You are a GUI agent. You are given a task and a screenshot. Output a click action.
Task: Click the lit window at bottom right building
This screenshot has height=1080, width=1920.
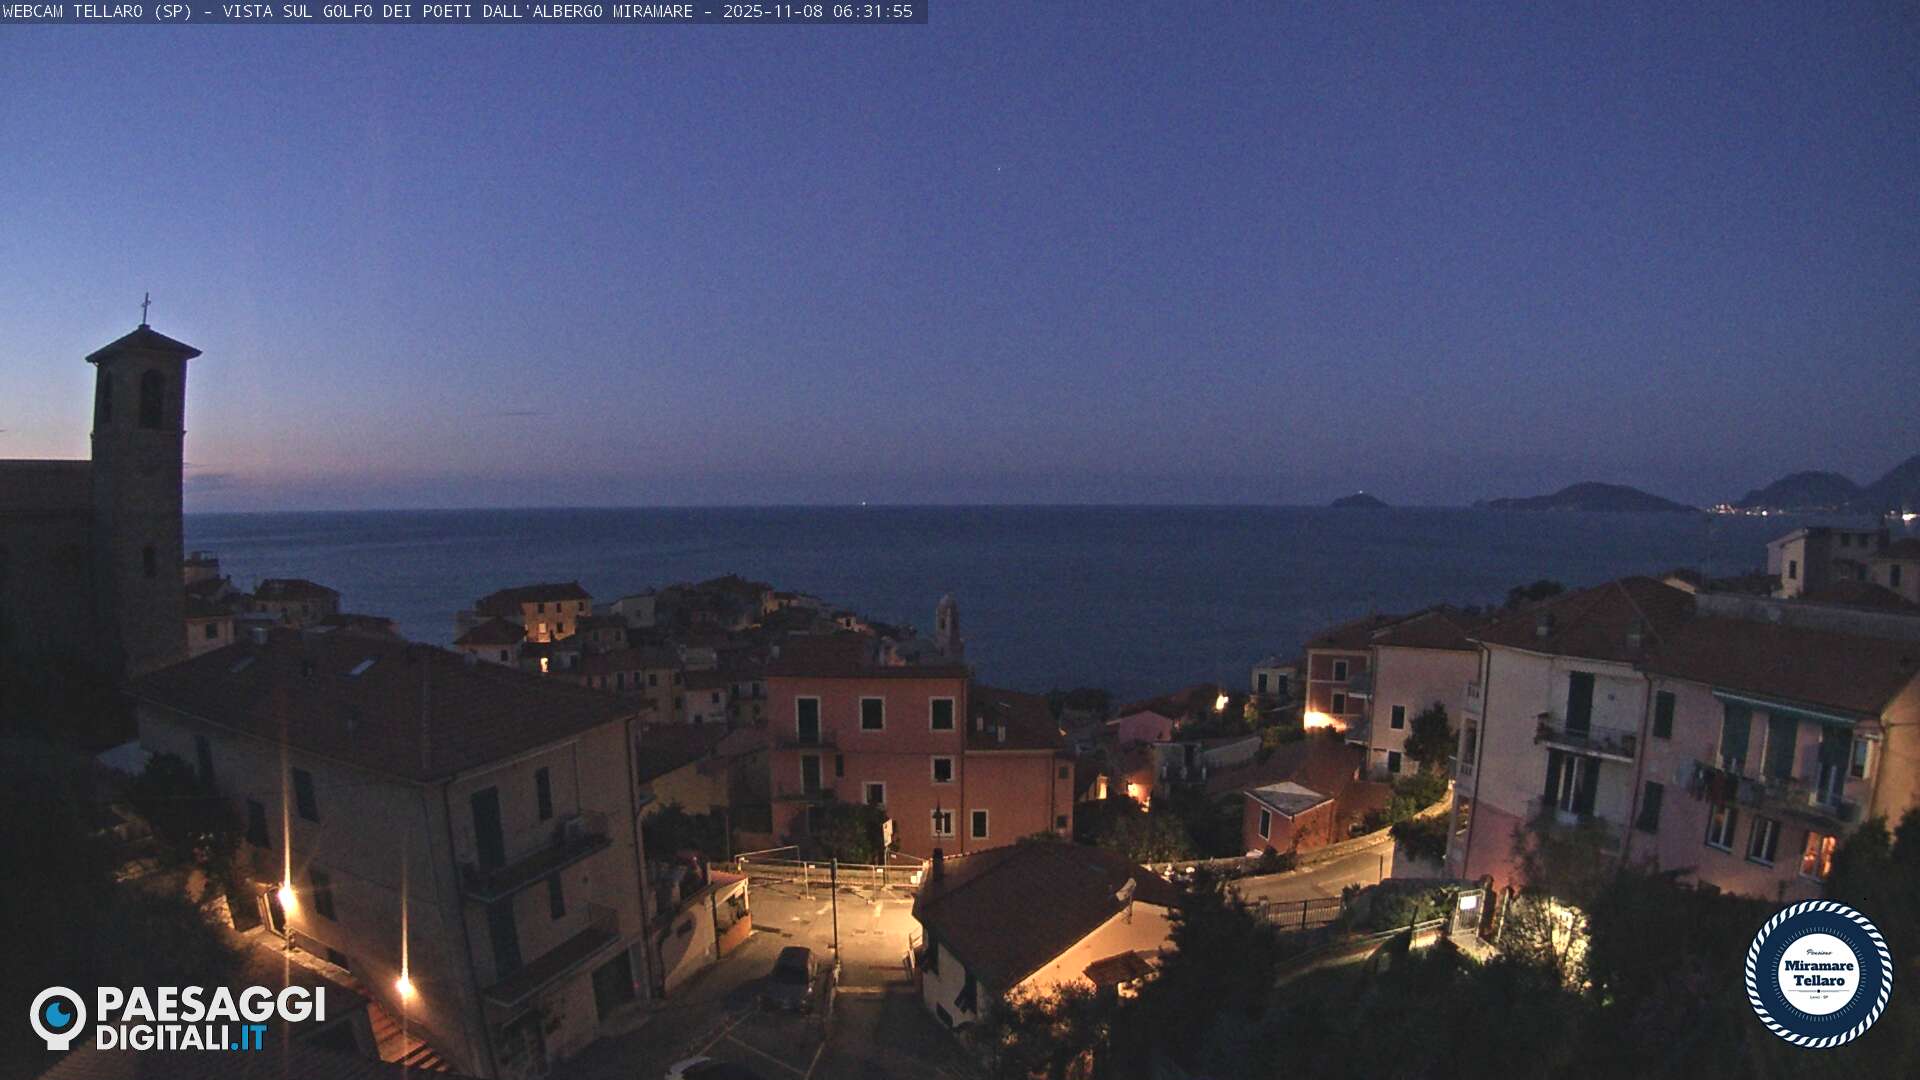1817,854
